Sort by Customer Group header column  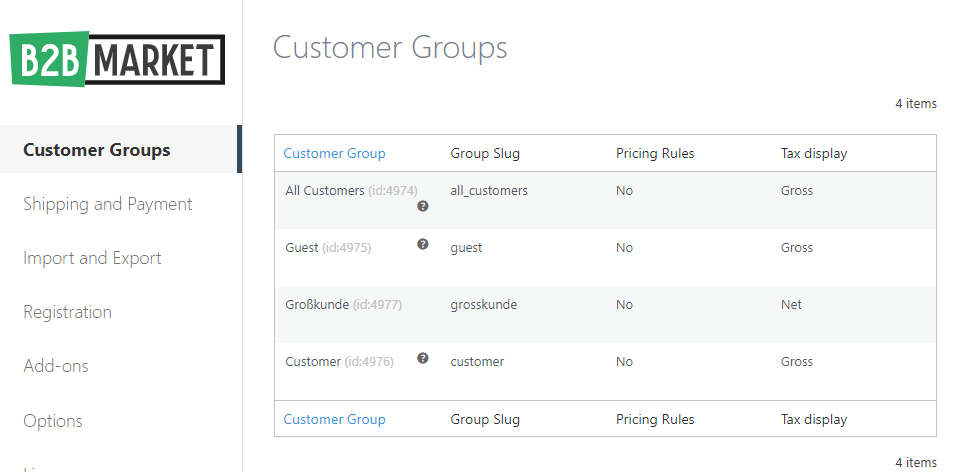point(334,153)
